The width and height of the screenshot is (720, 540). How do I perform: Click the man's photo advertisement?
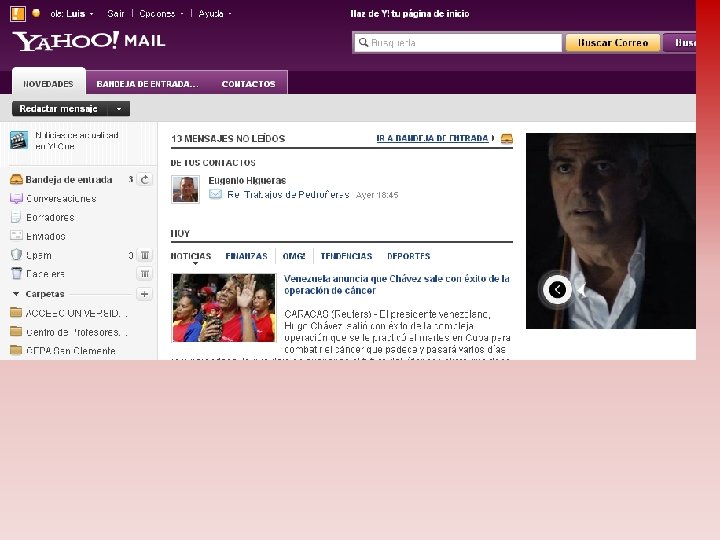[x=611, y=231]
